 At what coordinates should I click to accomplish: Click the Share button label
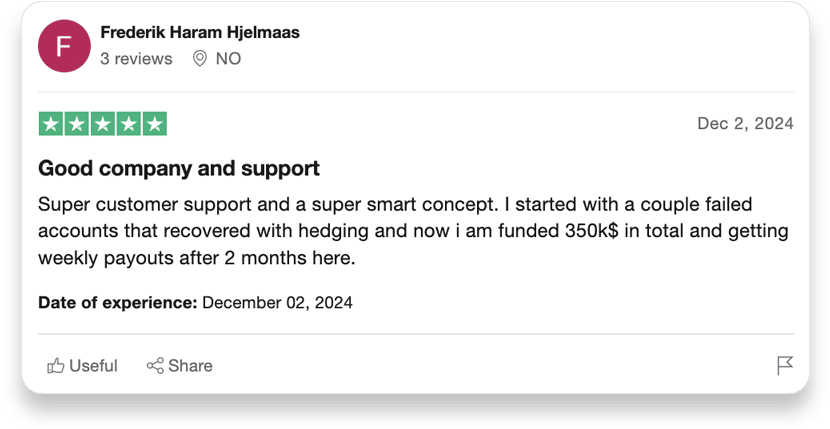(x=190, y=365)
